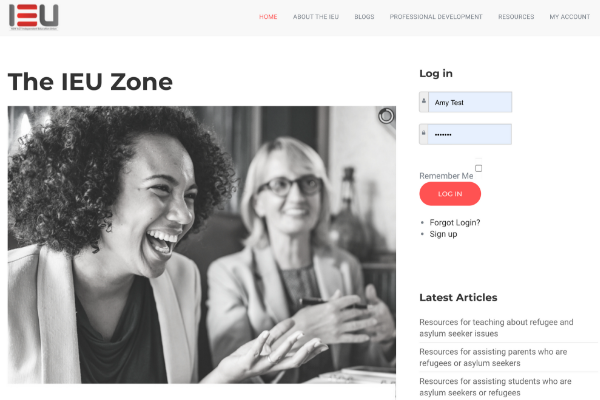Viewport: 600px width, 400px height.
Task: Open the Blogs menu item
Action: pyautogui.click(x=364, y=17)
